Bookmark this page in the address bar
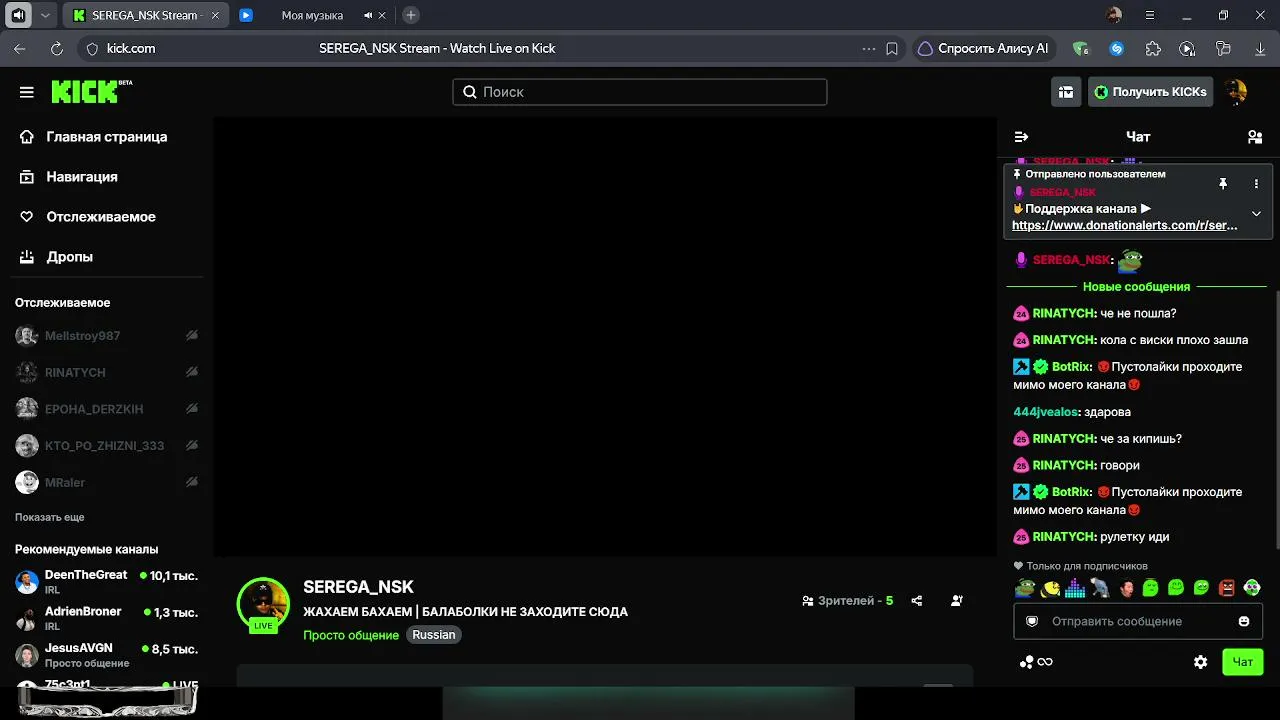The width and height of the screenshot is (1280, 720). pyautogui.click(x=892, y=48)
